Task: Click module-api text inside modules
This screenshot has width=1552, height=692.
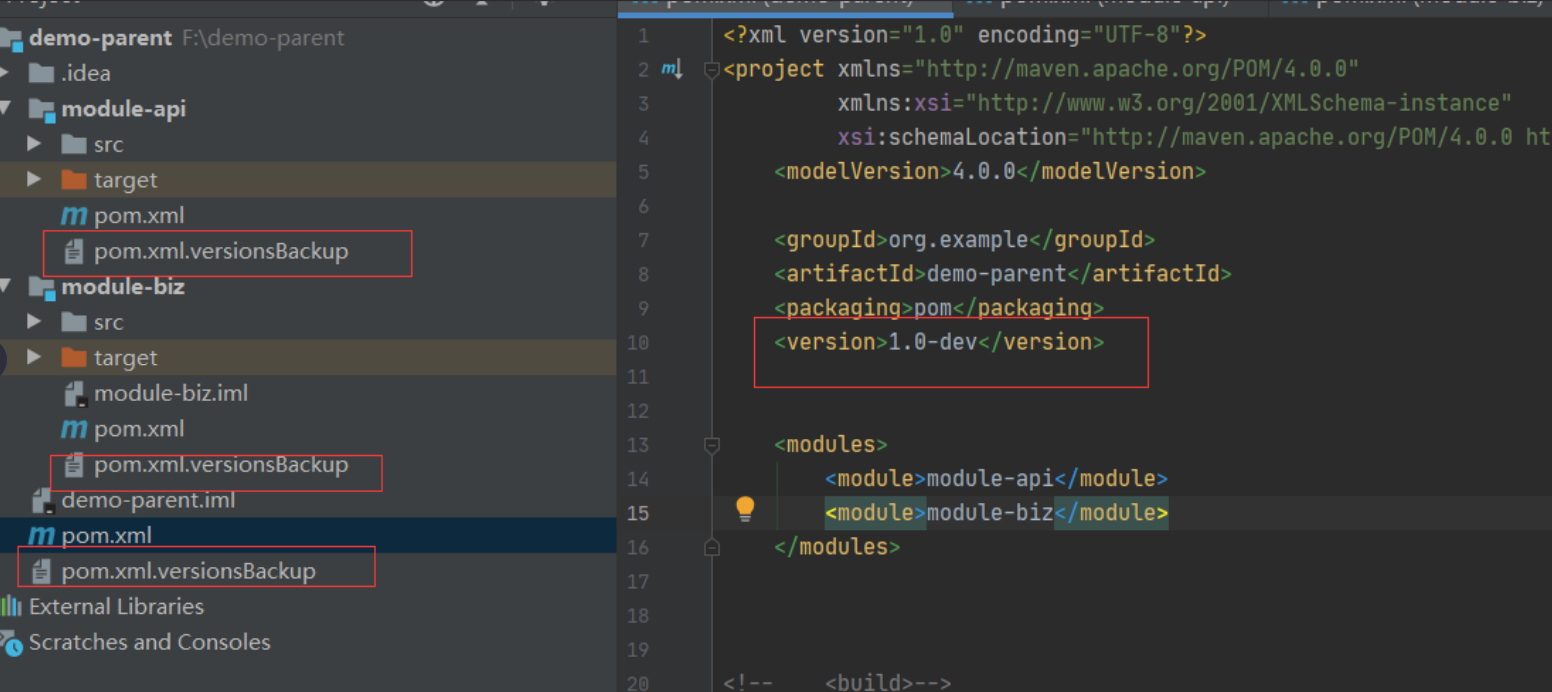Action: pyautogui.click(x=990, y=479)
